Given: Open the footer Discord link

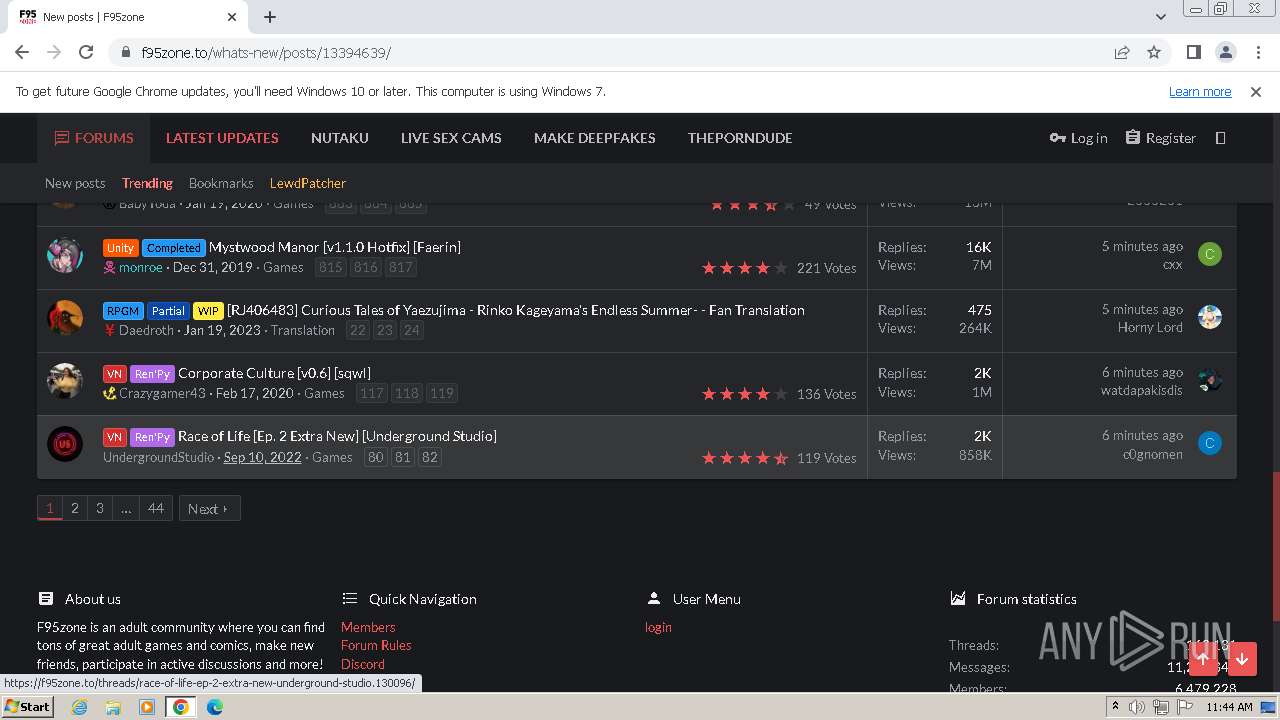Looking at the screenshot, I should pos(363,664).
